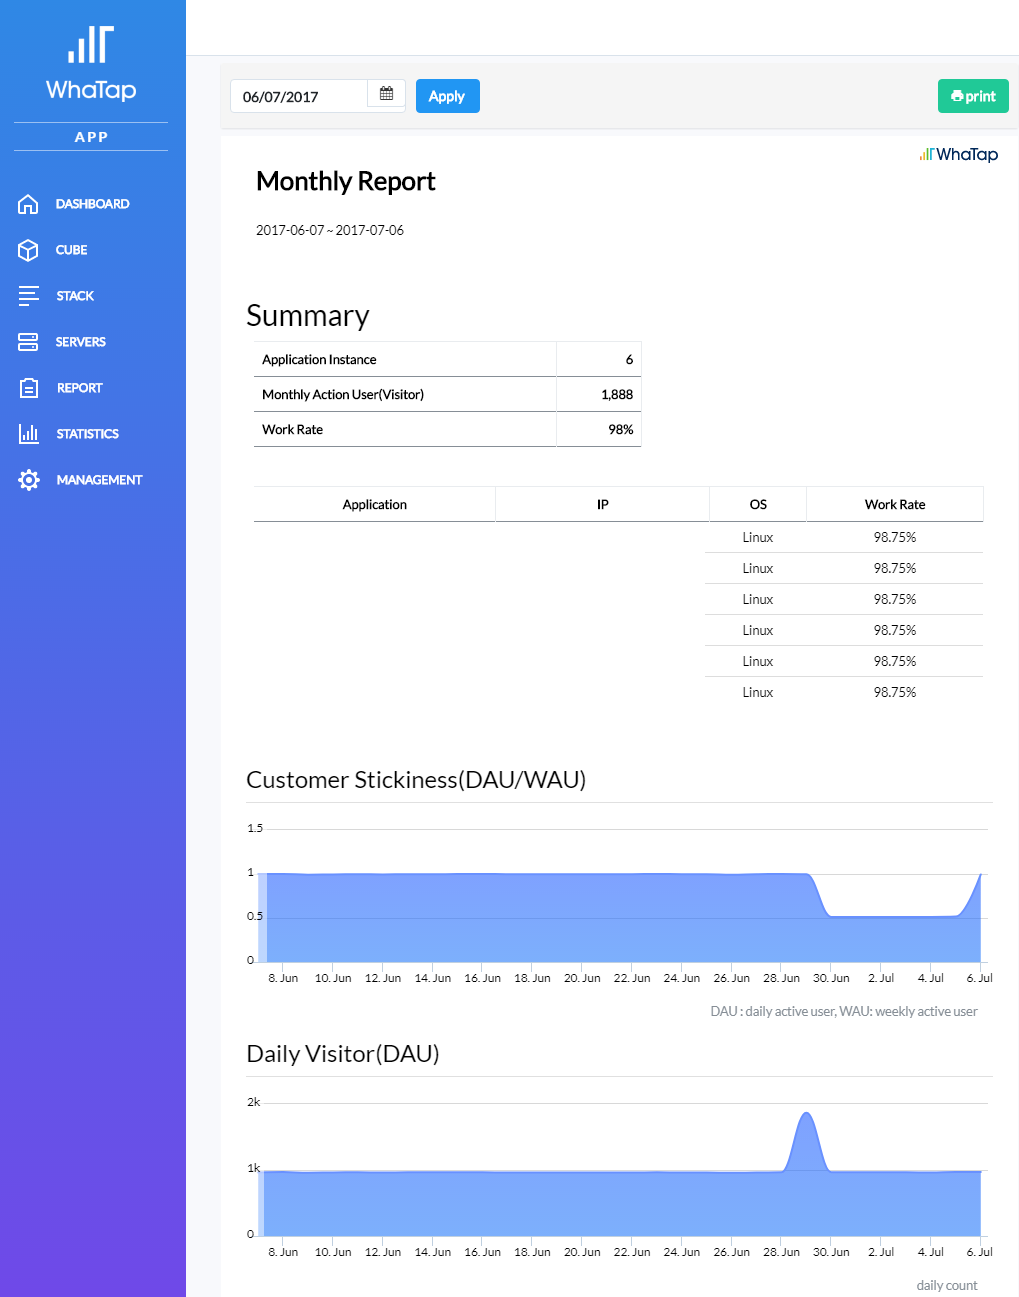Click the 06/07/2017 date input field
This screenshot has height=1297, width=1019.
click(299, 96)
